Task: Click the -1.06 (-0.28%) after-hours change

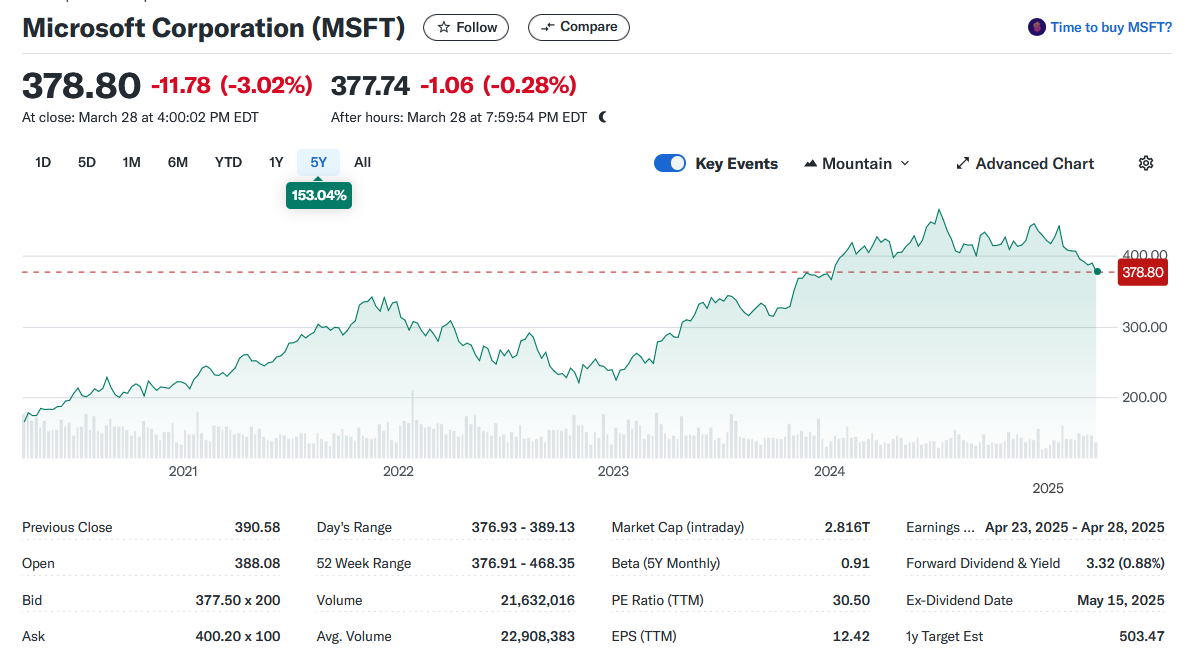Action: pyautogui.click(x=498, y=85)
